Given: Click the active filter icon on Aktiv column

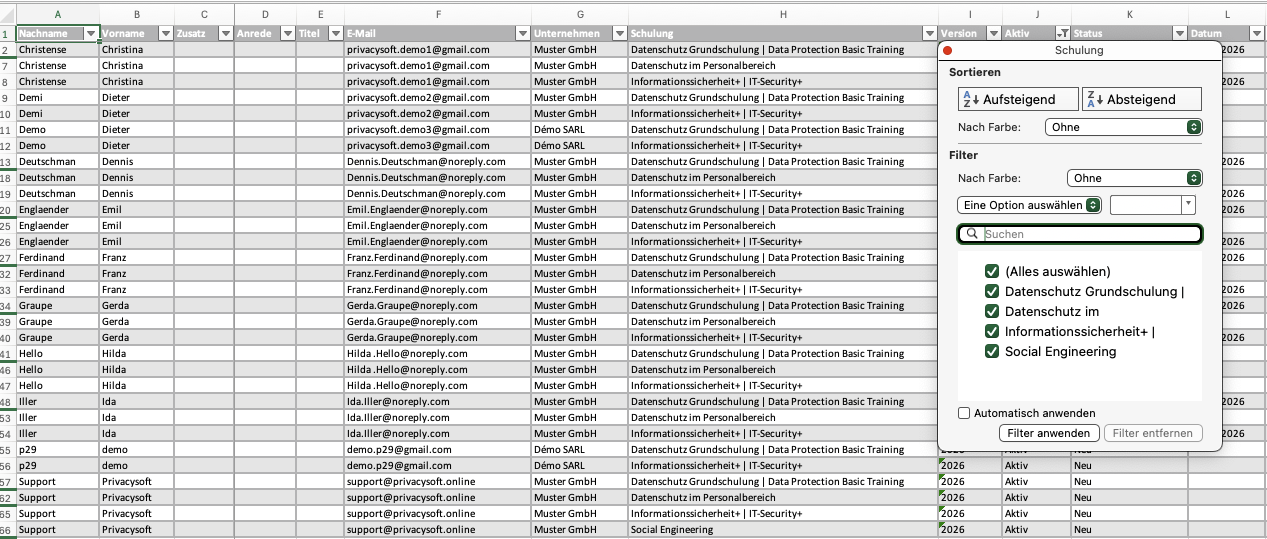Looking at the screenshot, I should coord(1062,34).
